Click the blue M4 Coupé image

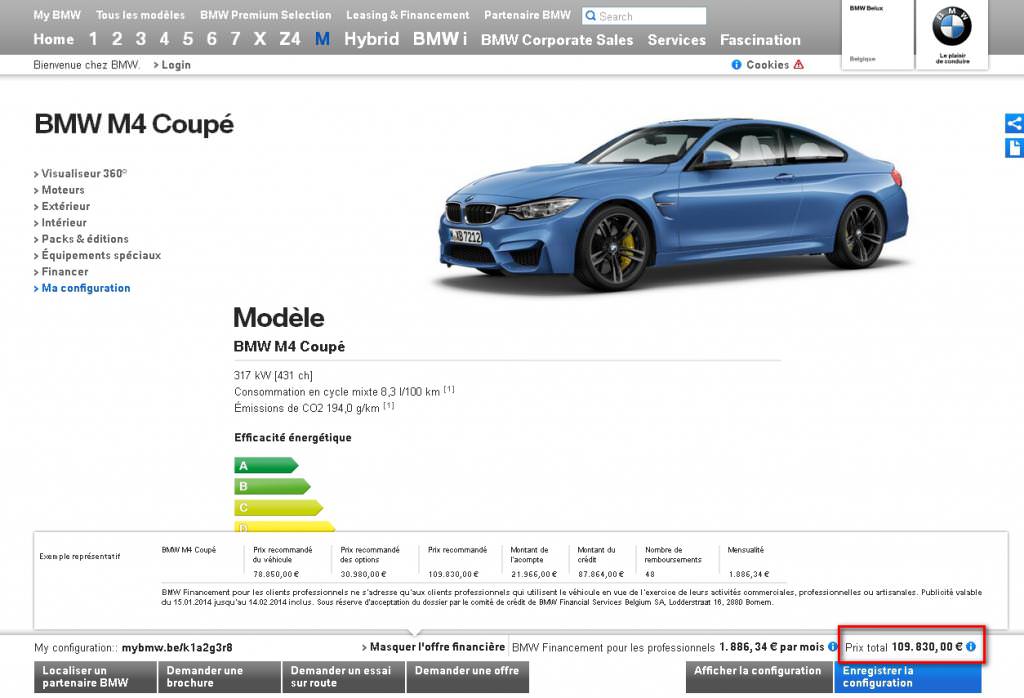click(x=672, y=204)
